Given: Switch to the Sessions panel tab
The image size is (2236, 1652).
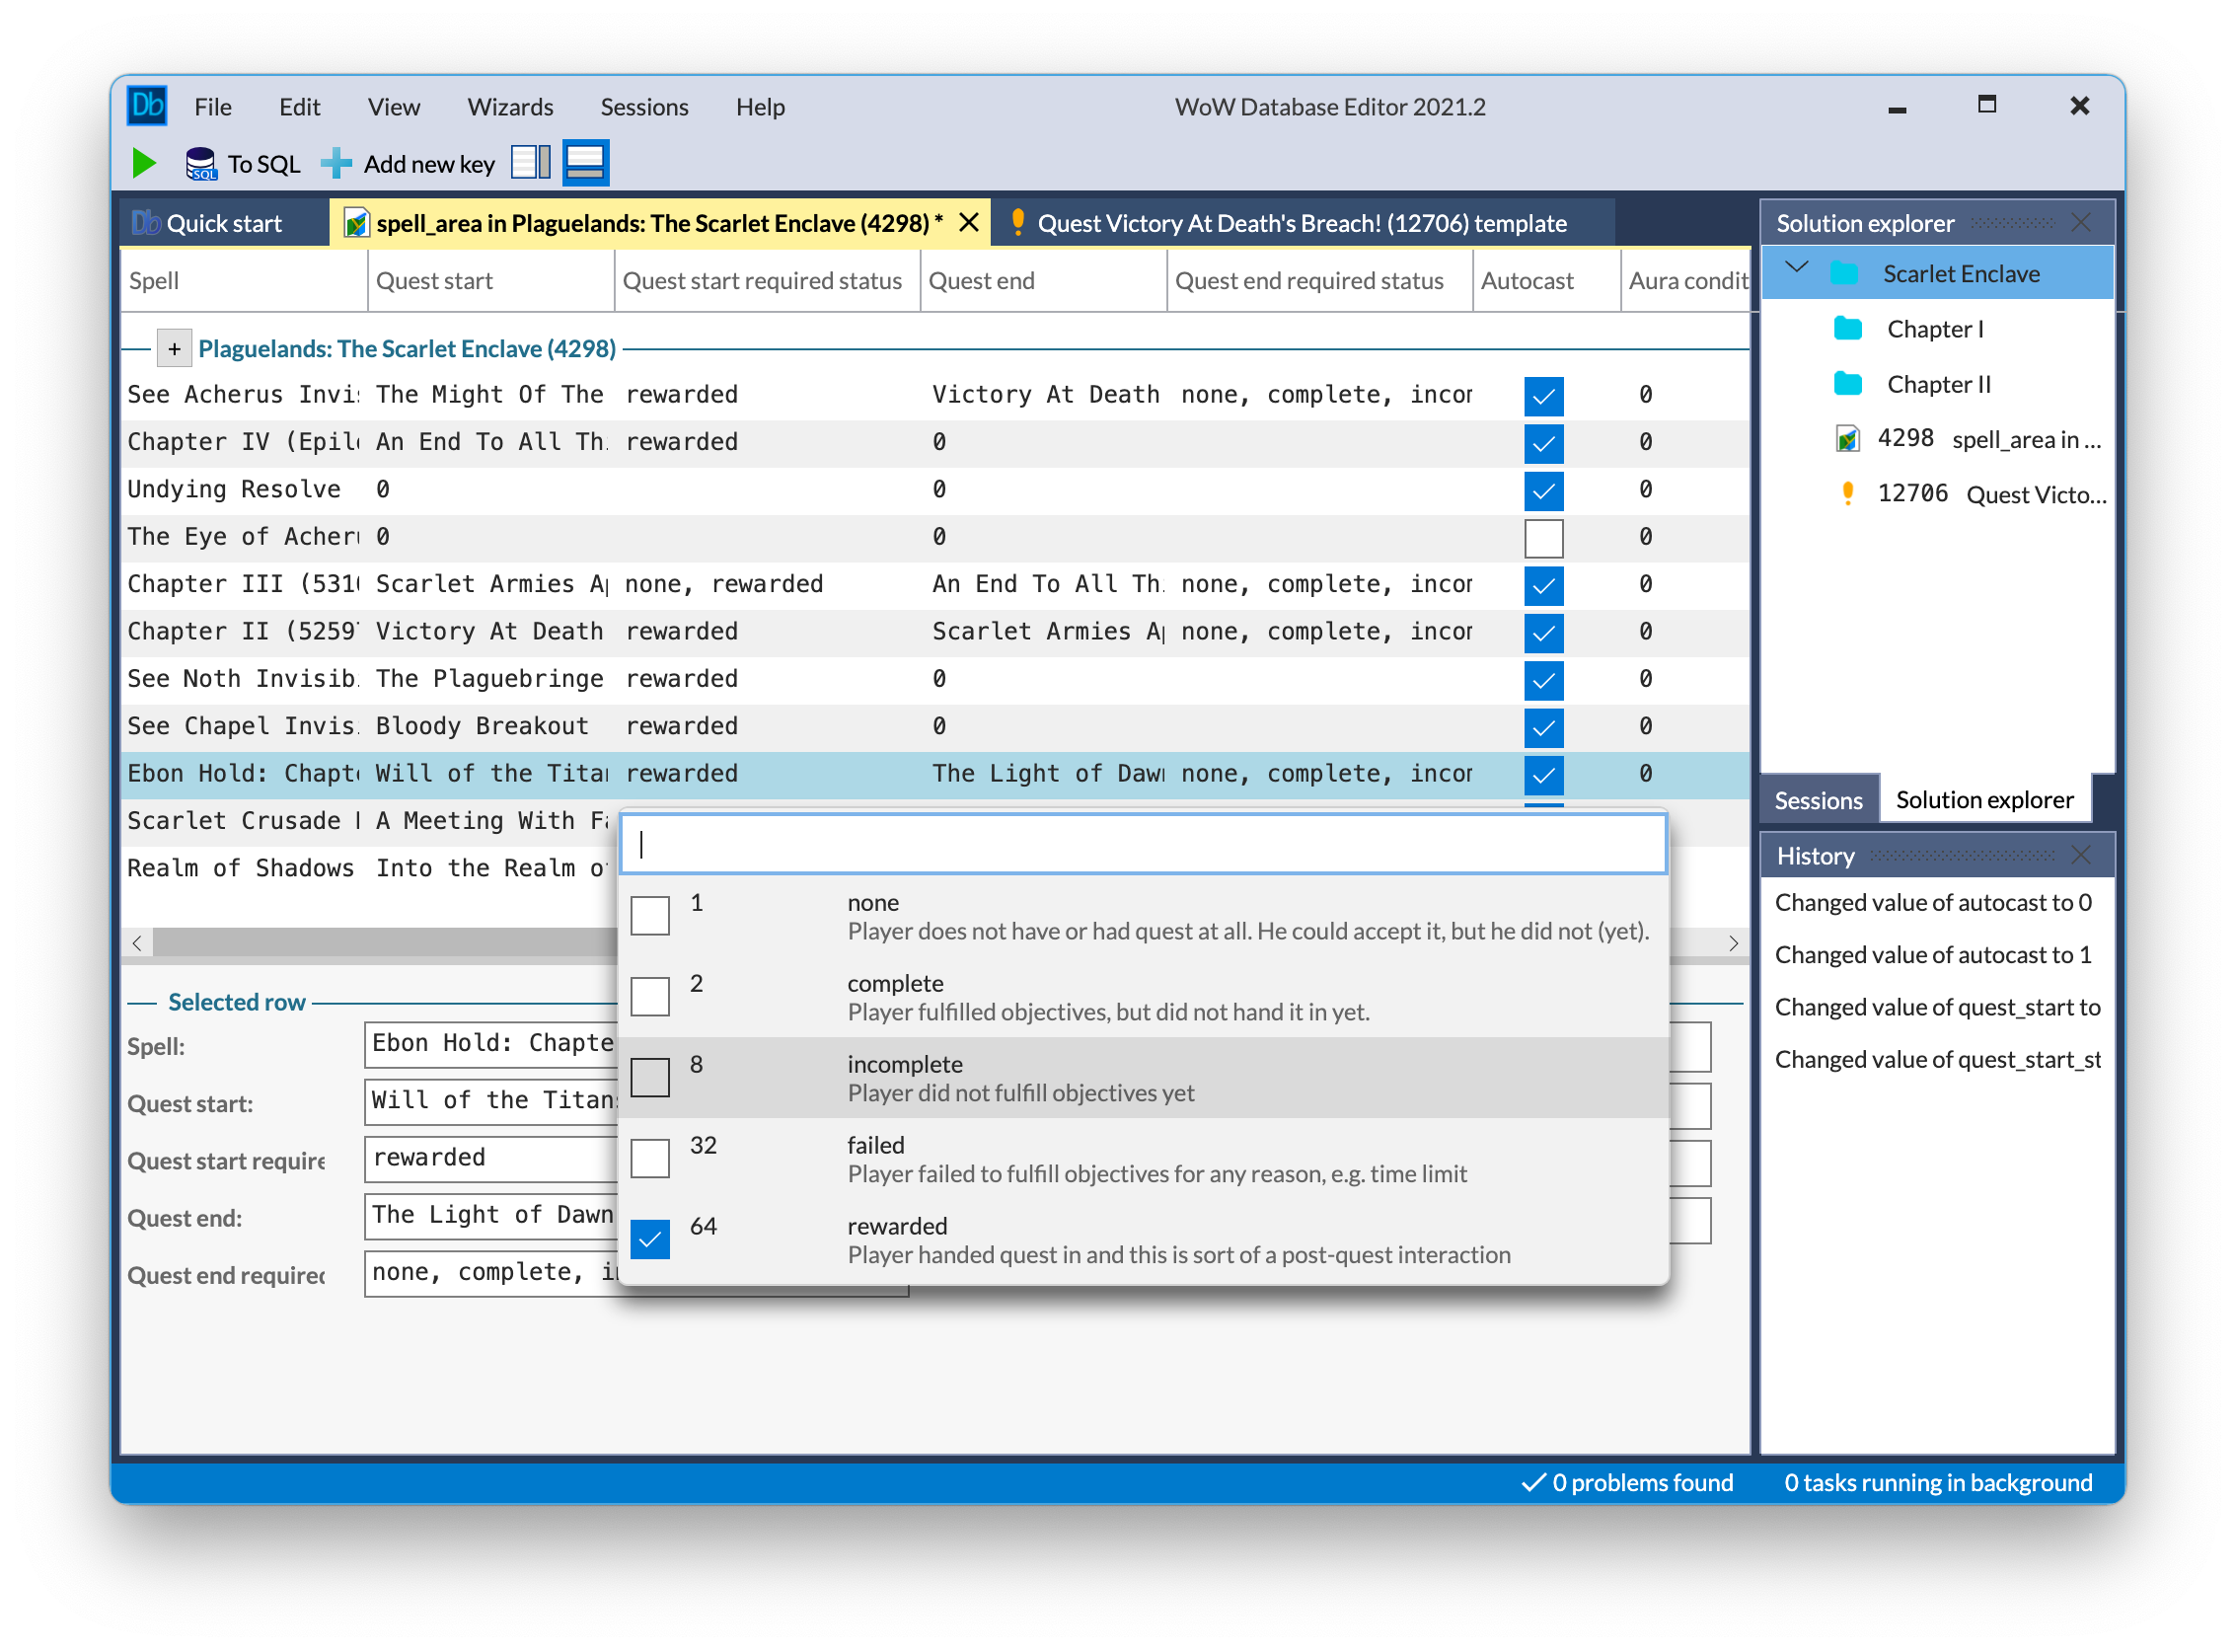Looking at the screenshot, I should [x=1817, y=800].
